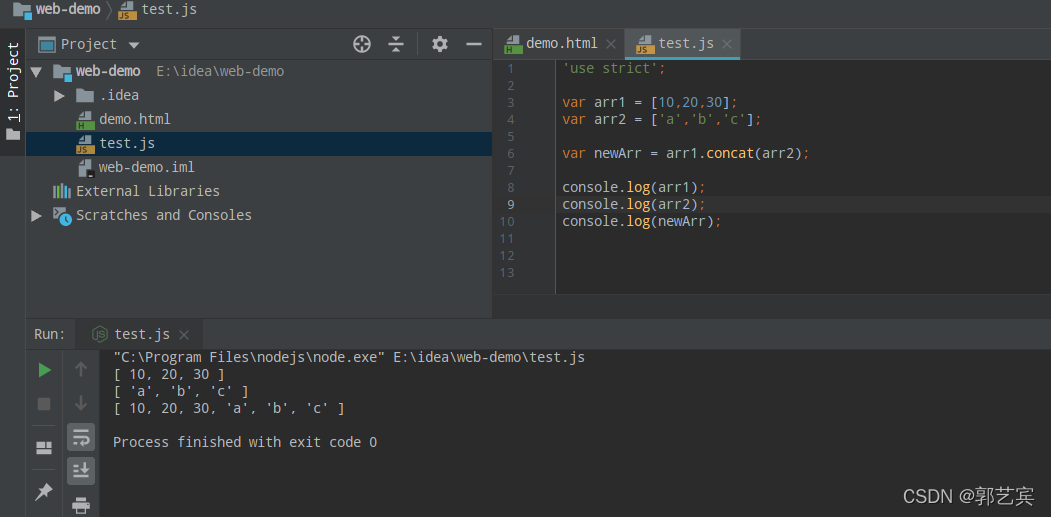The width and height of the screenshot is (1051, 517).
Task: Click the JS icon beside test.js breadcrumb
Action: pos(127,10)
